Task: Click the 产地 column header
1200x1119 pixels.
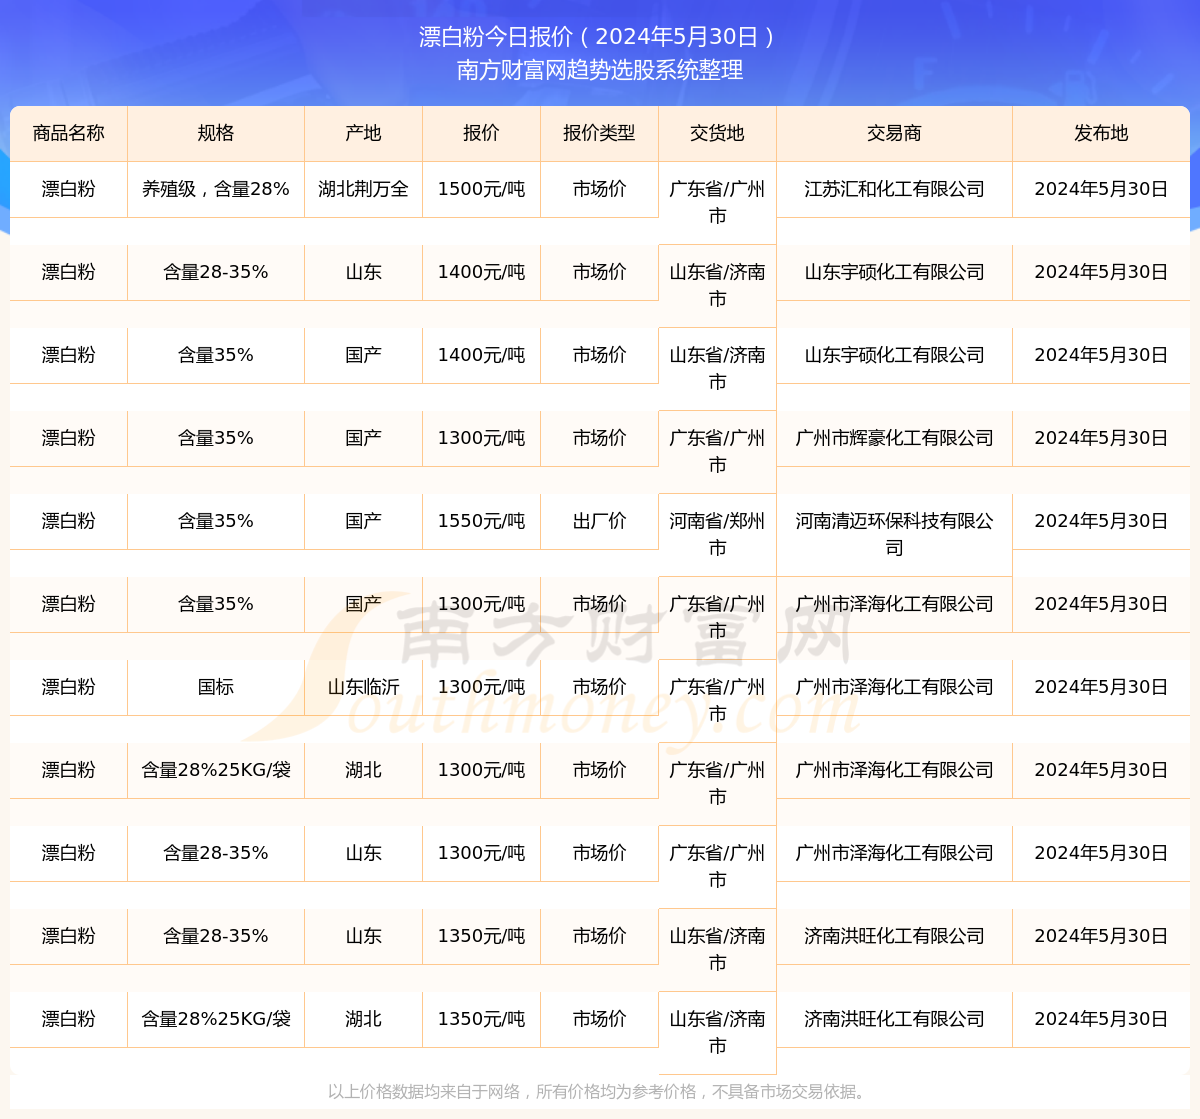Action: point(363,133)
